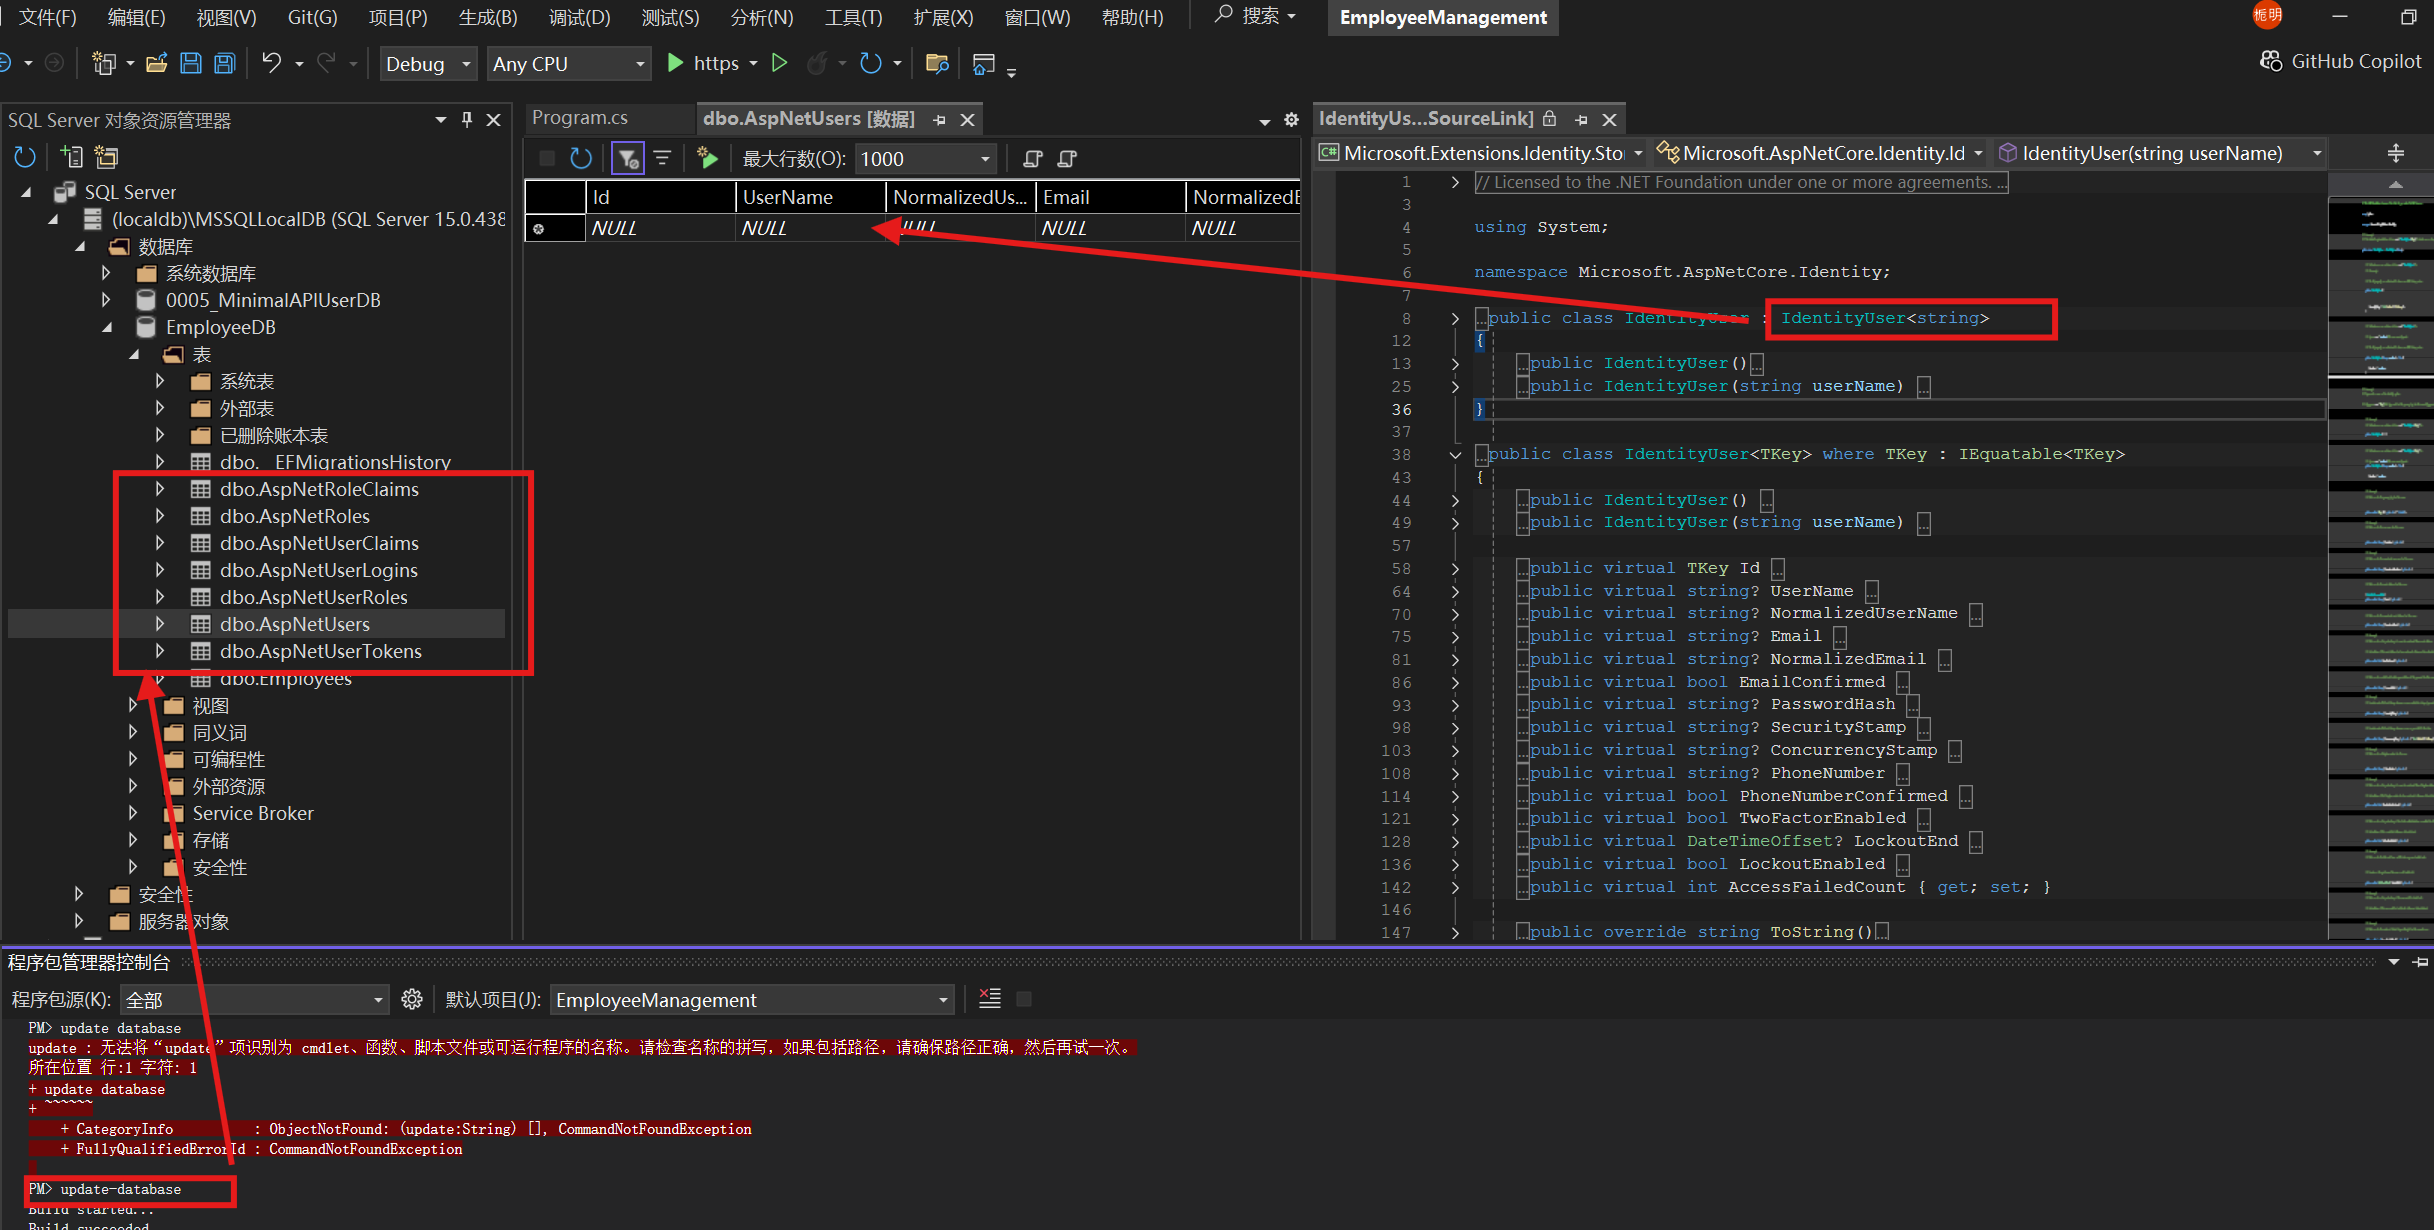Open the max rows 1000 dropdown
This screenshot has width=2434, height=1230.
pyautogui.click(x=925, y=159)
